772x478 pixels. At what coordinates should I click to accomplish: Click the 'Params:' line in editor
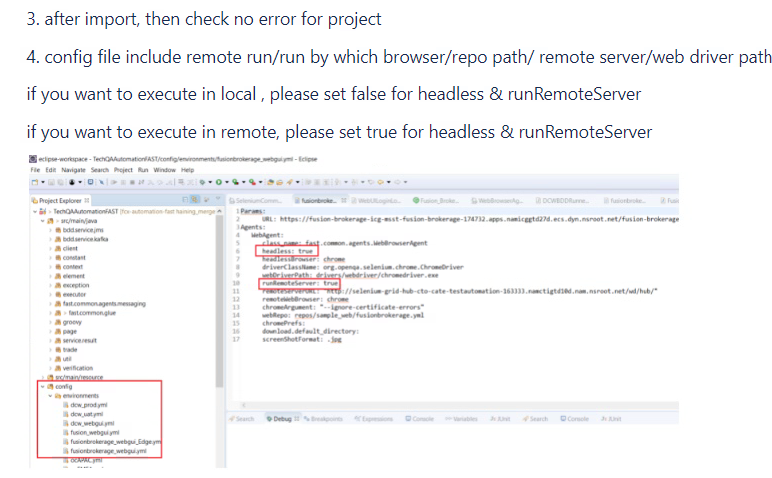[252, 211]
